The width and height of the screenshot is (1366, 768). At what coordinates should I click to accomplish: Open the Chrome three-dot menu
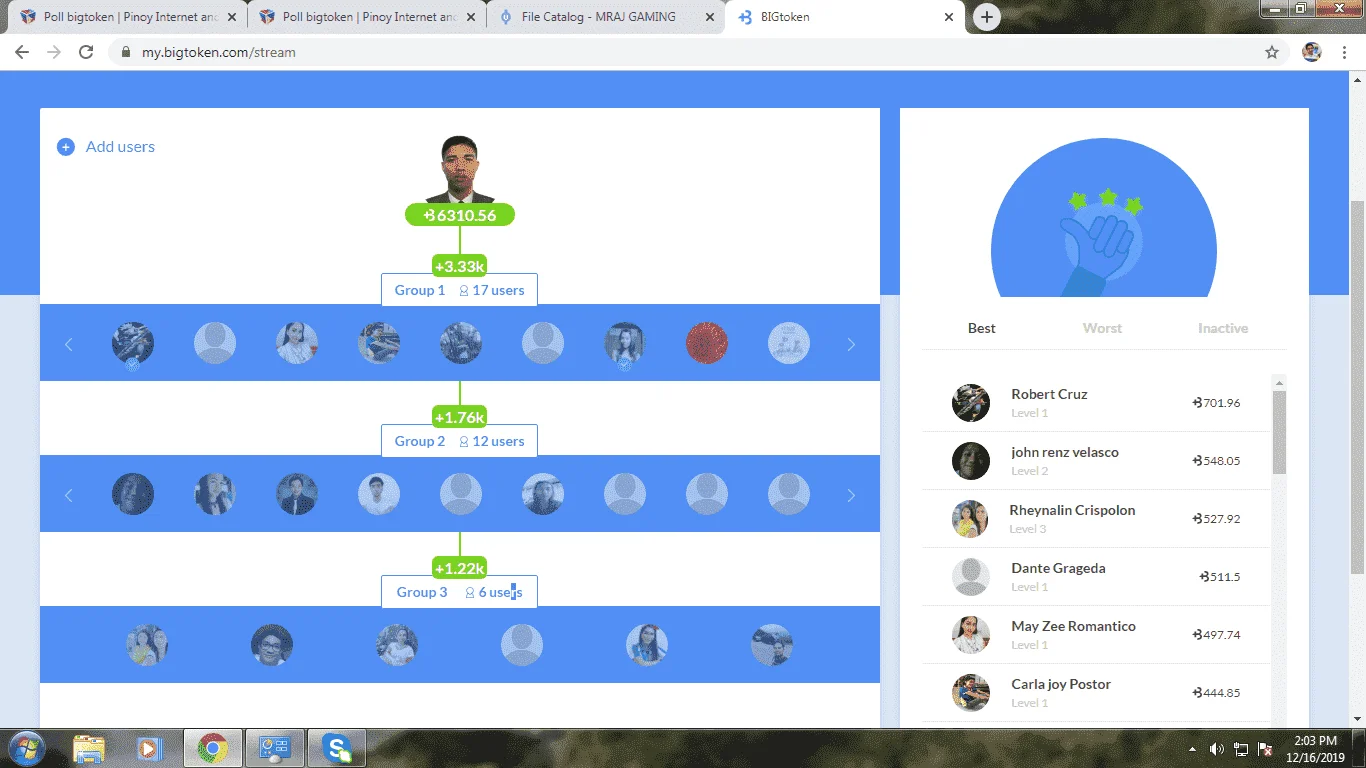(1343, 52)
